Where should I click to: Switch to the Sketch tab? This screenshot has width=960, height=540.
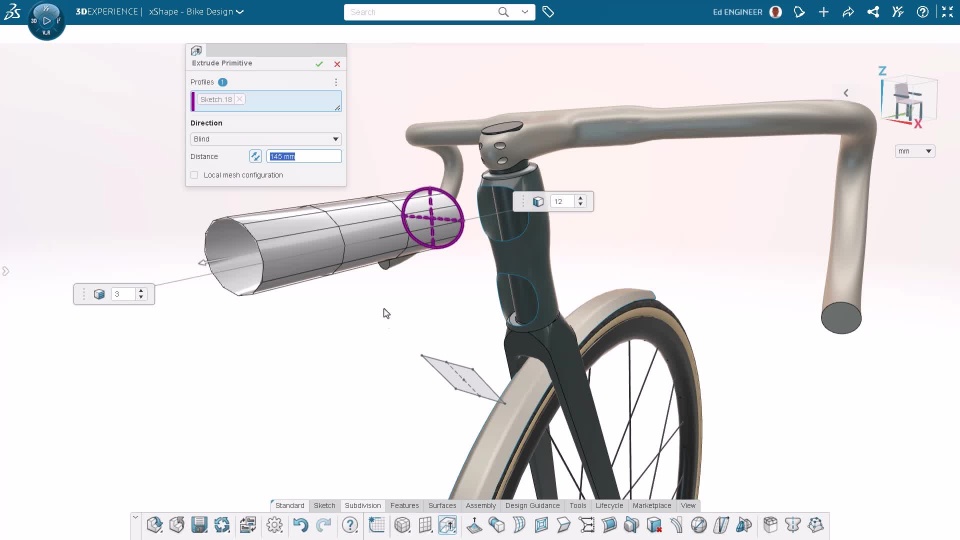click(x=324, y=506)
